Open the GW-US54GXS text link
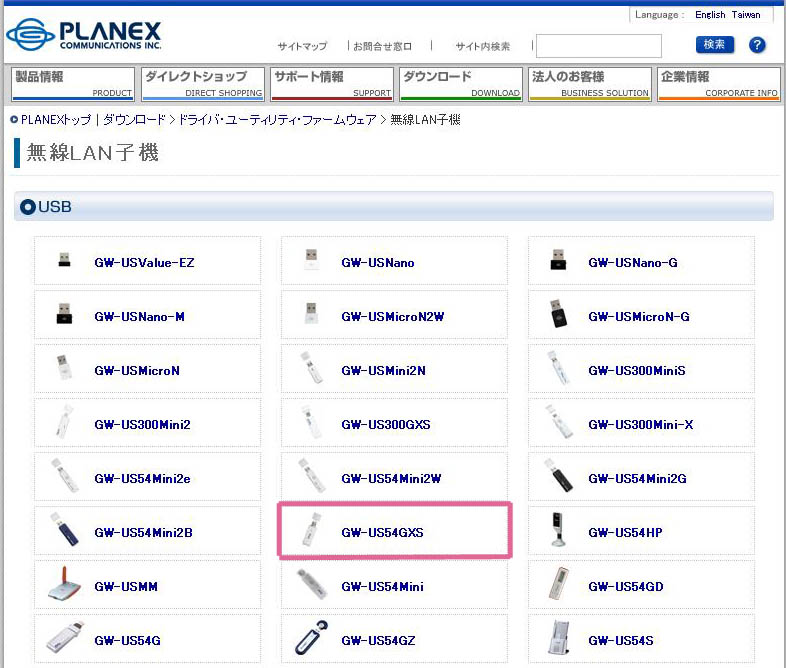 pyautogui.click(x=382, y=533)
